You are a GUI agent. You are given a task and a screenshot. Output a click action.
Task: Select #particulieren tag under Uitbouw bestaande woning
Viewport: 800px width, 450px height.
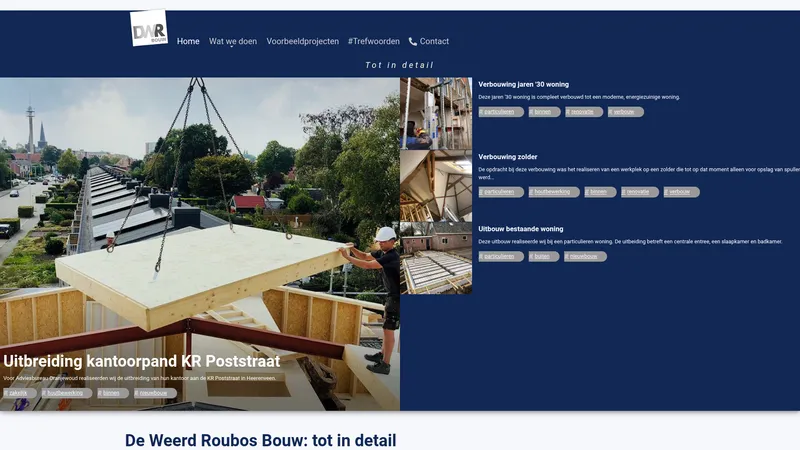[x=501, y=257]
